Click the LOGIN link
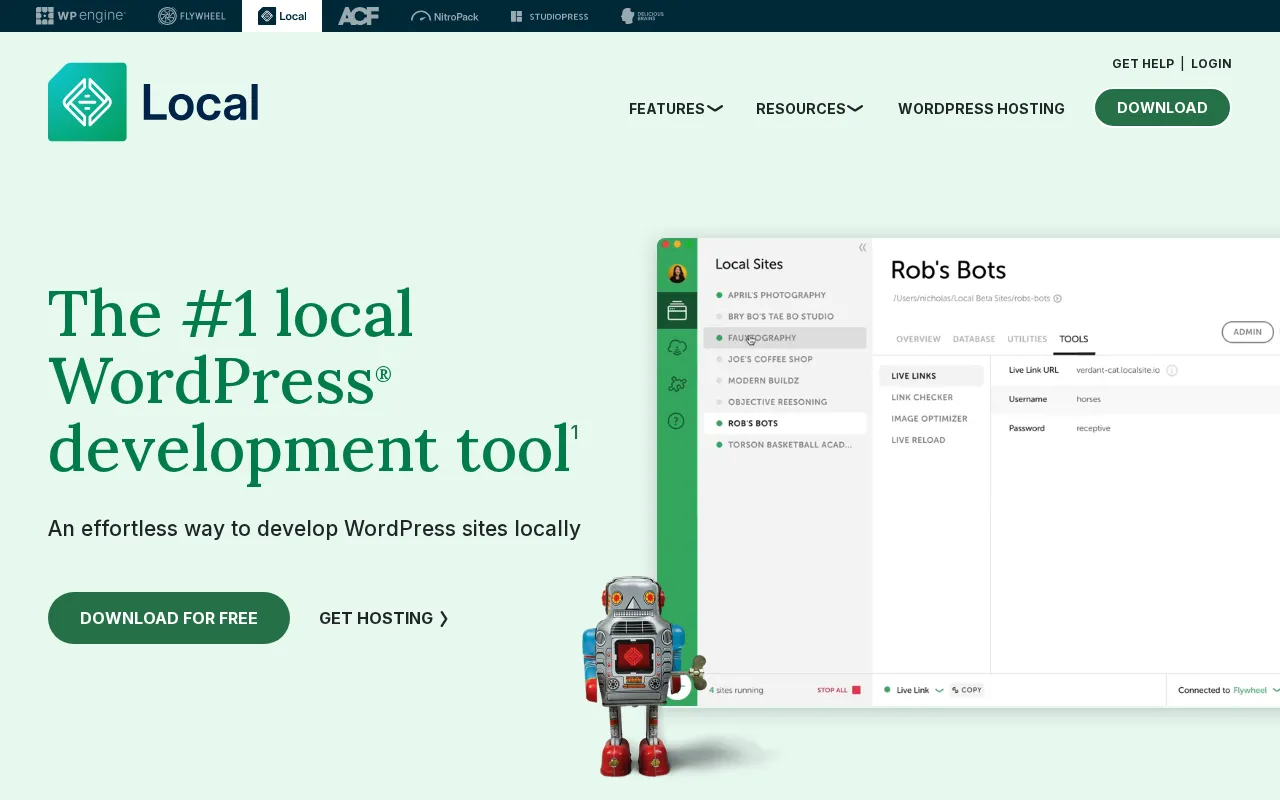This screenshot has width=1280, height=800. point(1211,63)
